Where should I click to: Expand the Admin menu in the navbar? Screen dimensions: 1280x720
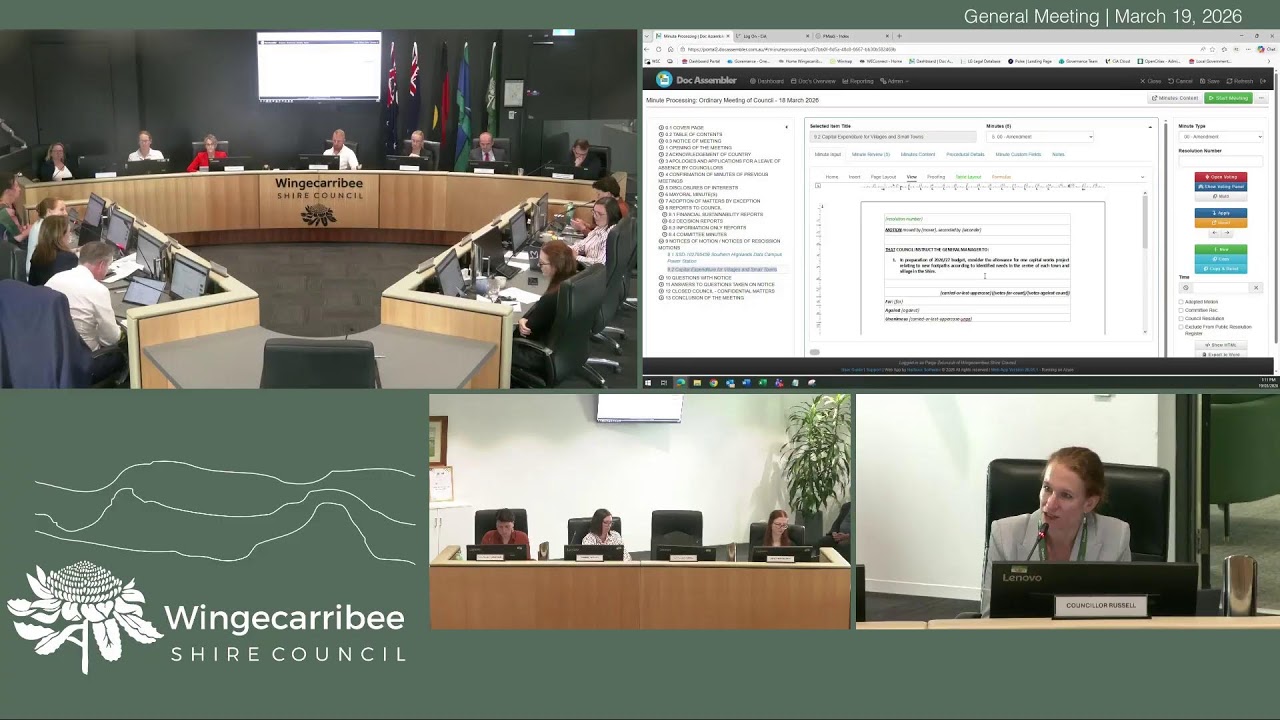pyautogui.click(x=894, y=81)
